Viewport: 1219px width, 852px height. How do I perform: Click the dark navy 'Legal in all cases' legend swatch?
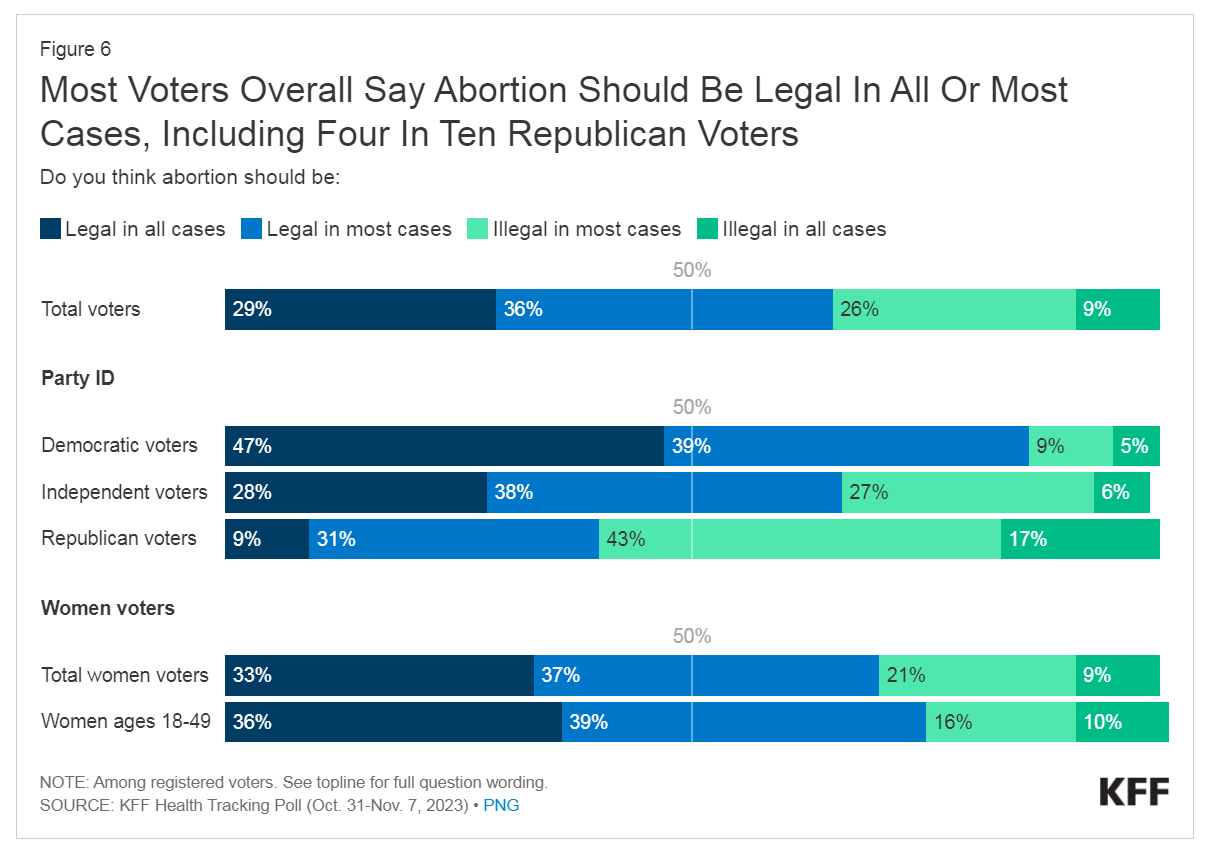[50, 229]
